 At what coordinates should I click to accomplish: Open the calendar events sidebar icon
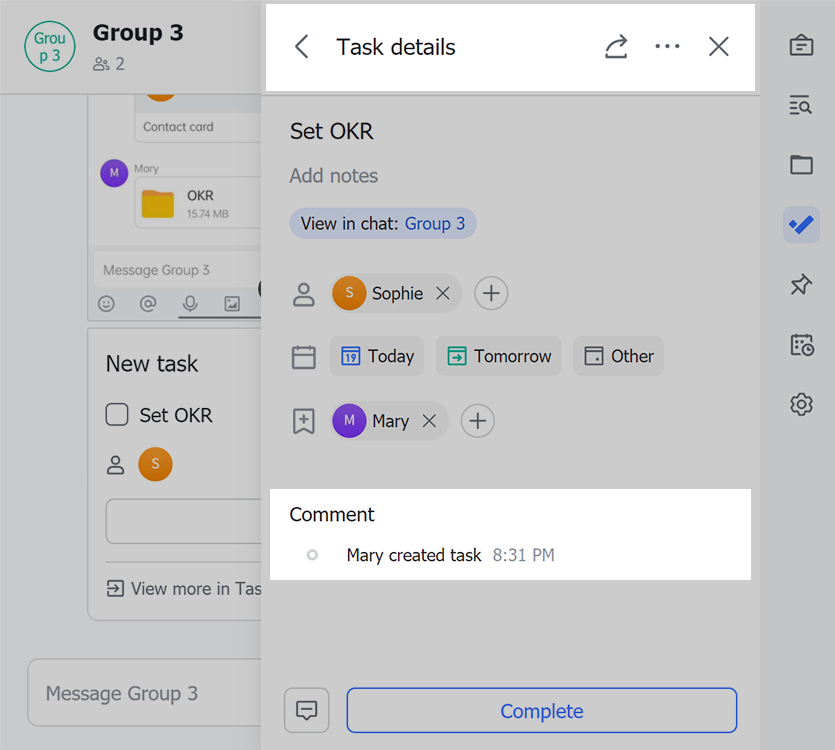[801, 344]
